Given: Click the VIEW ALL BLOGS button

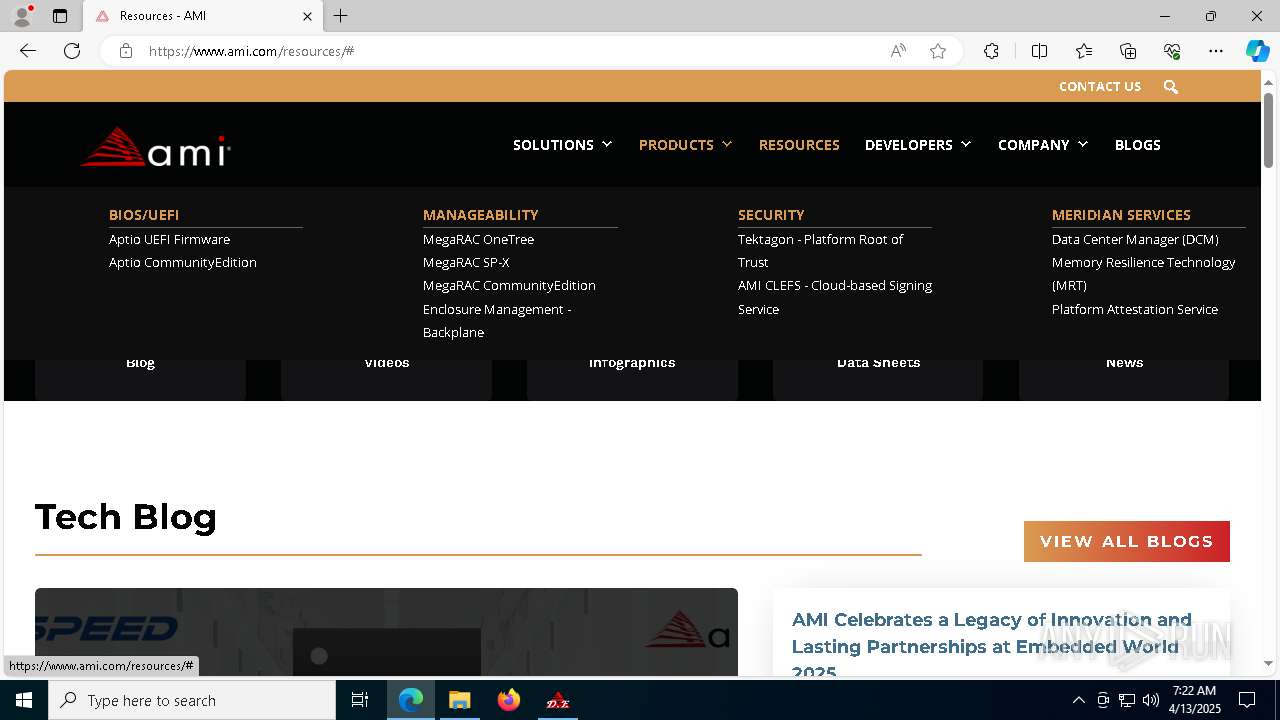Looking at the screenshot, I should click(x=1127, y=541).
